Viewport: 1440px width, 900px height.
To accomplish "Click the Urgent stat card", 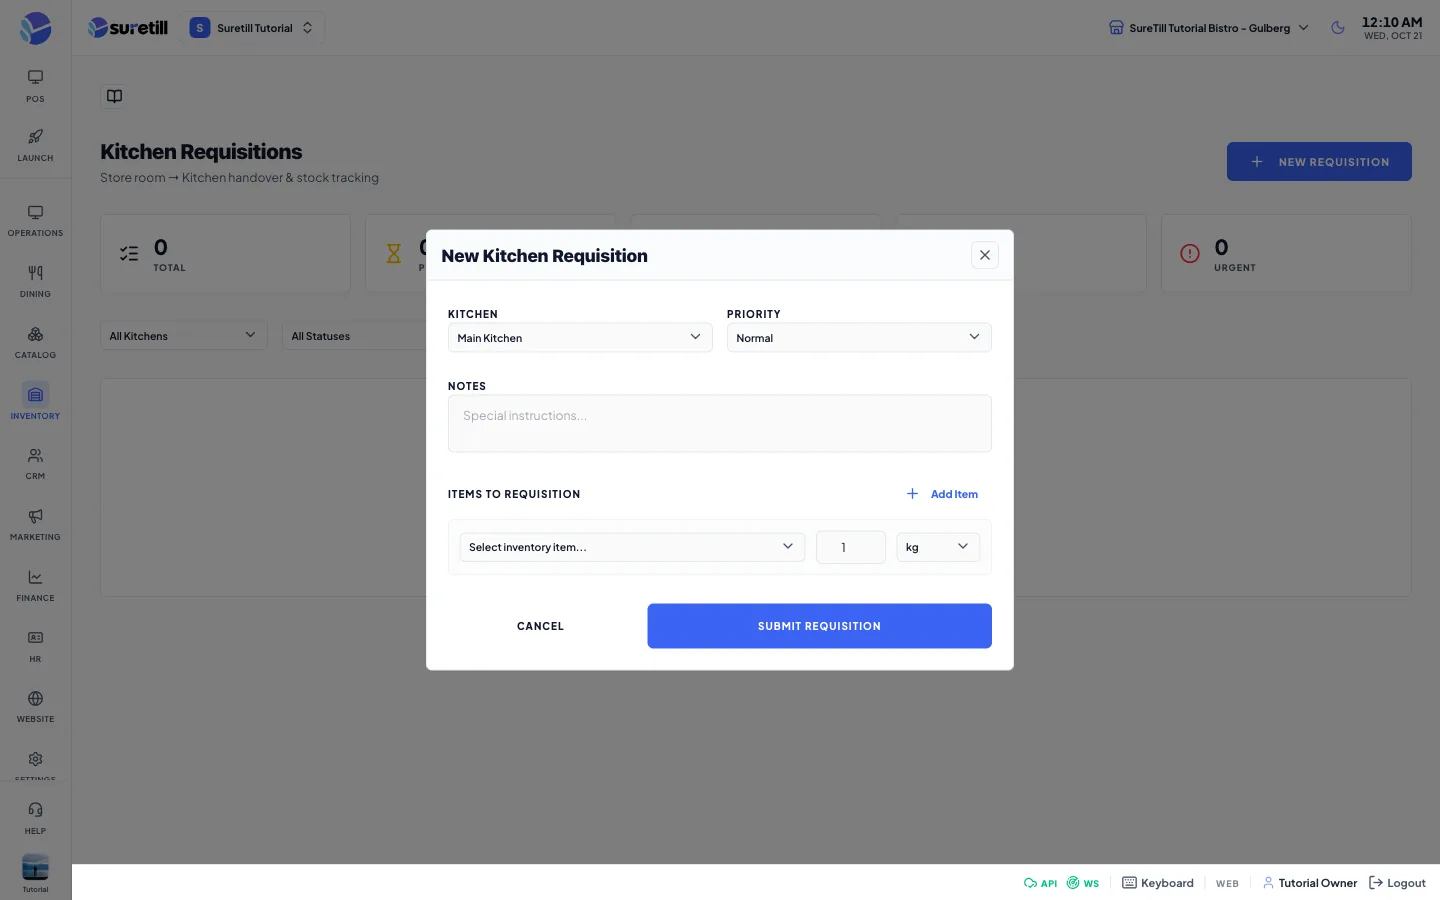I will (1286, 254).
